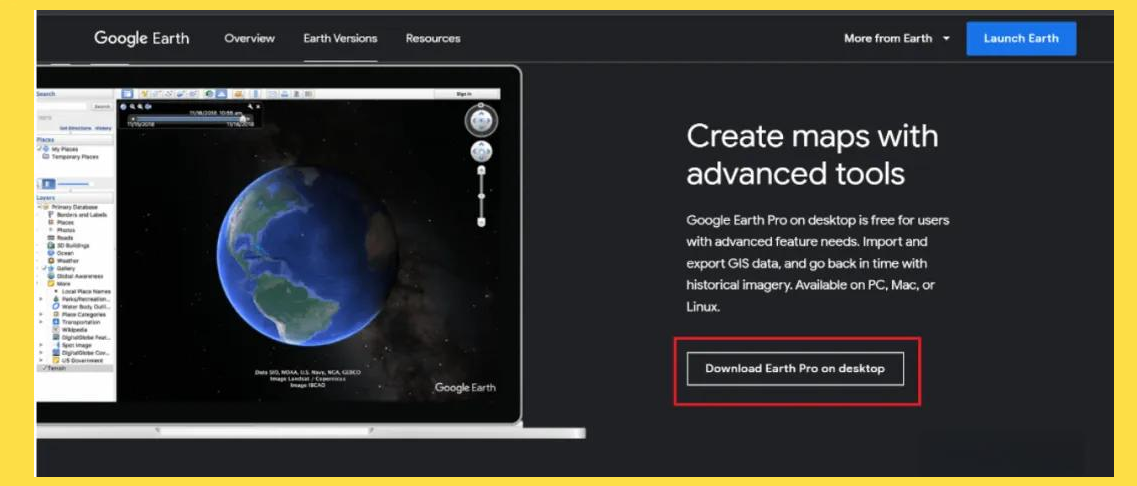
Task: Click the Ocean layer in preview
Action: point(60,253)
